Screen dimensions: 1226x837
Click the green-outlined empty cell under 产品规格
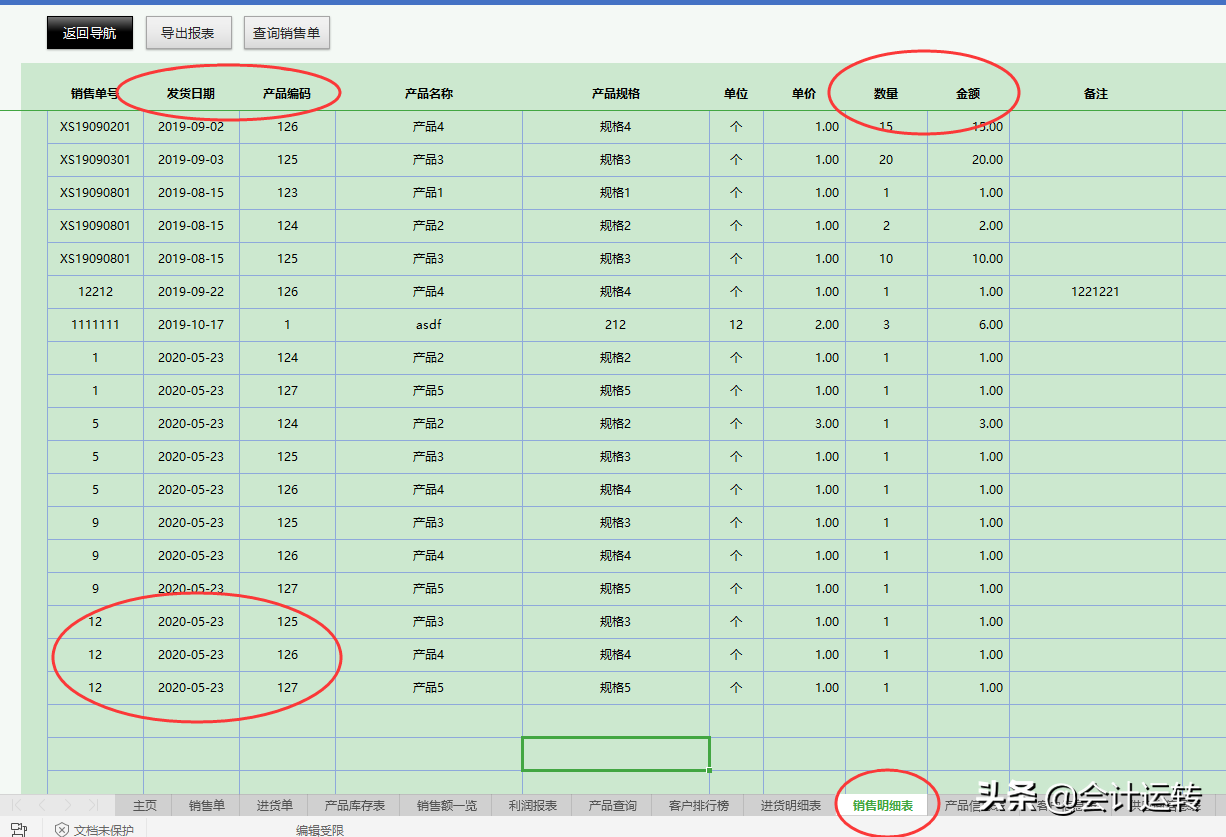(x=616, y=754)
